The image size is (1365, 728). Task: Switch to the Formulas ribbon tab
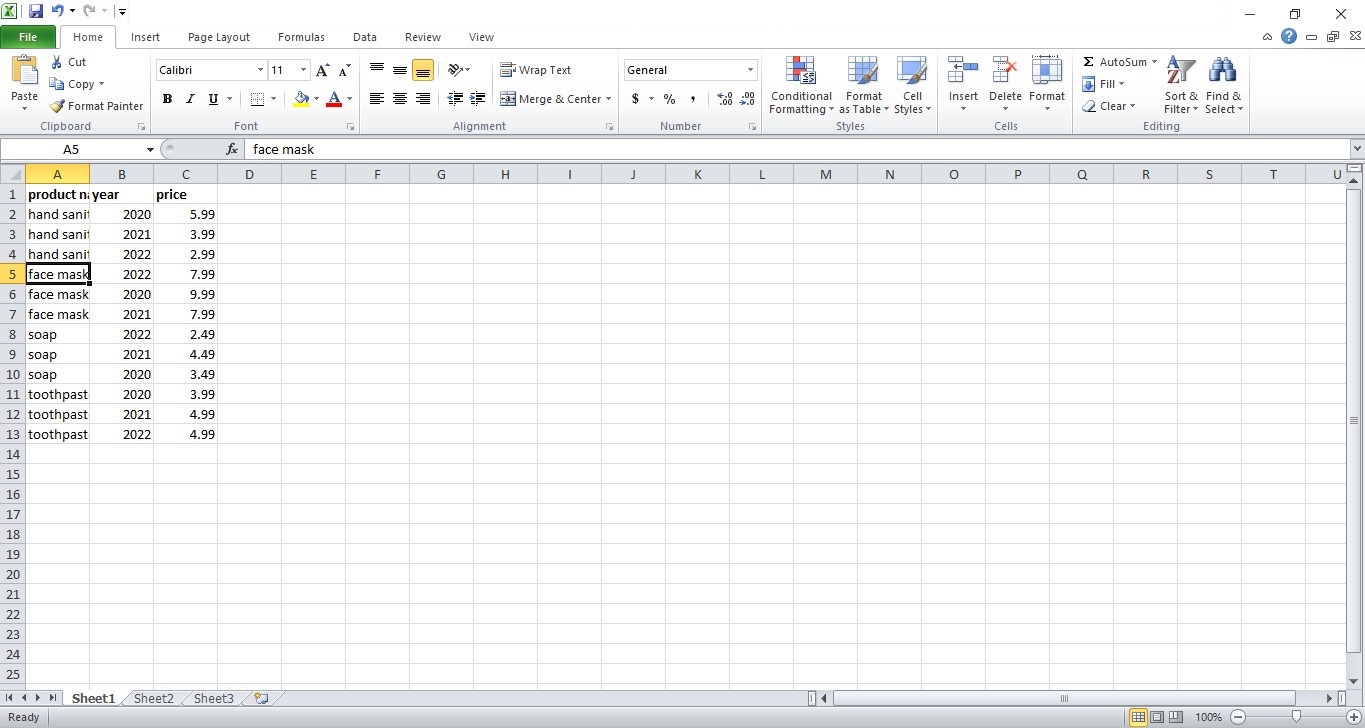[301, 37]
